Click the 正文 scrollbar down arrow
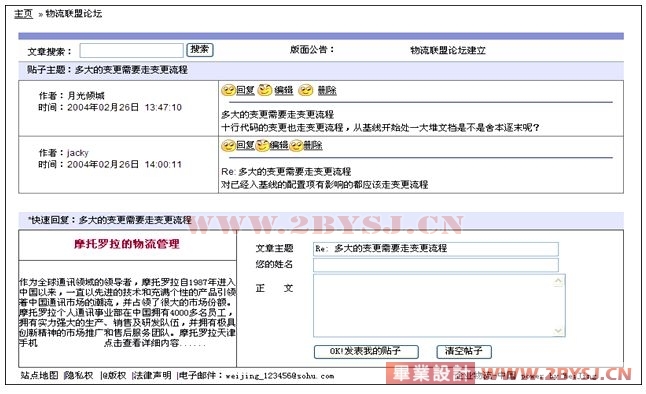This screenshot has height=394, width=646. (558, 331)
